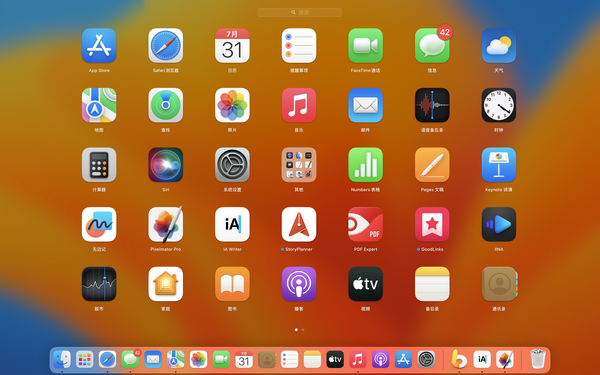Open the Calendar app in Launchpad grid
The height and width of the screenshot is (375, 600).
[232, 46]
